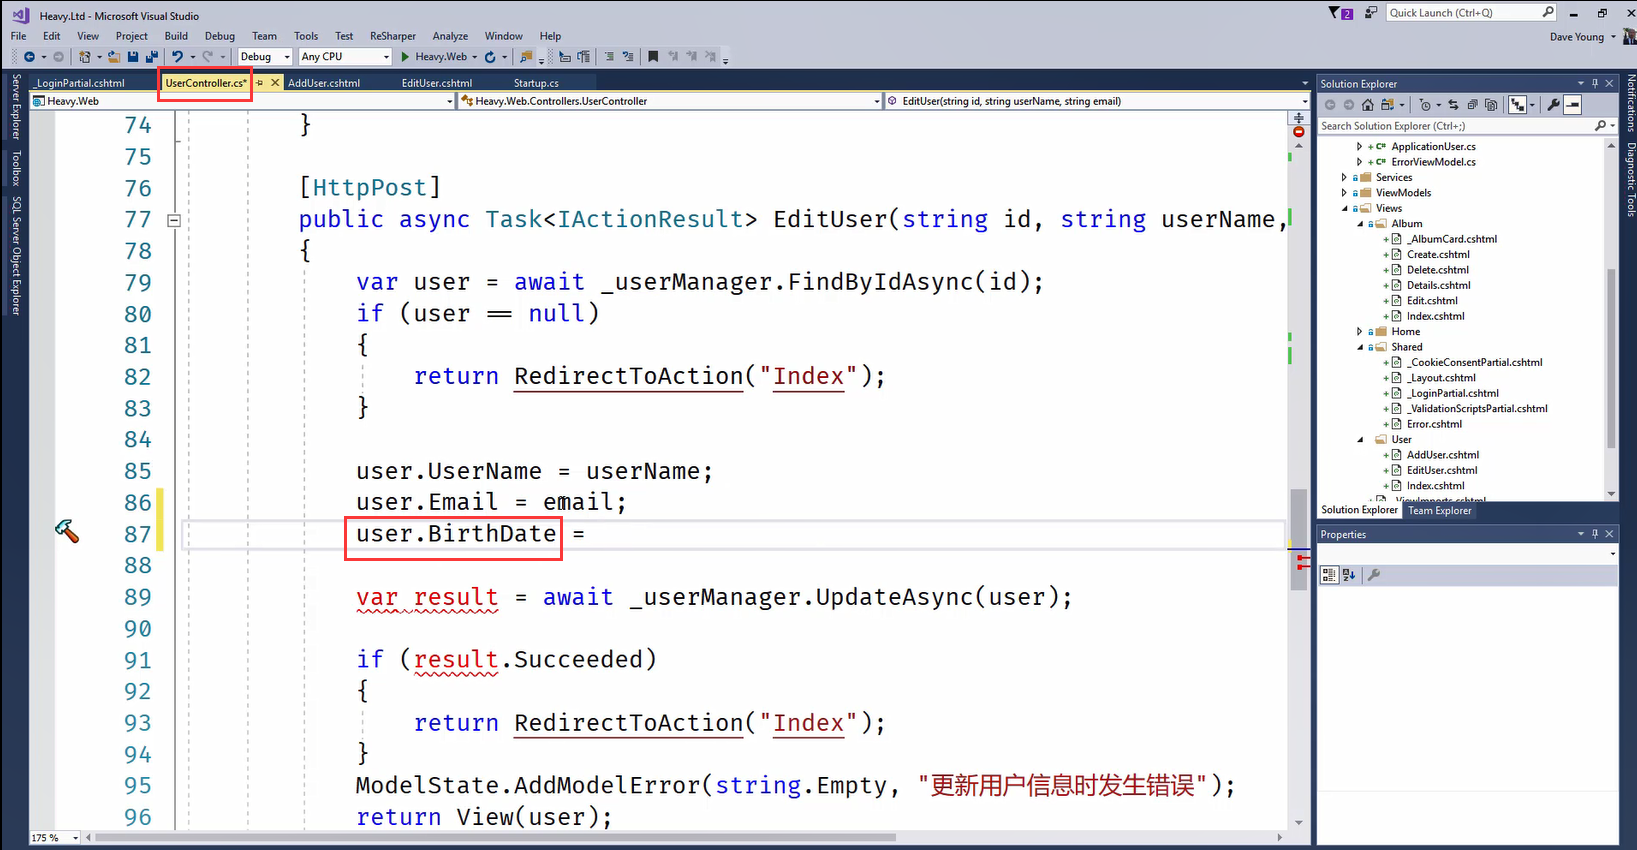Click the hammer quick-actions icon at line 87

pyautogui.click(x=67, y=531)
